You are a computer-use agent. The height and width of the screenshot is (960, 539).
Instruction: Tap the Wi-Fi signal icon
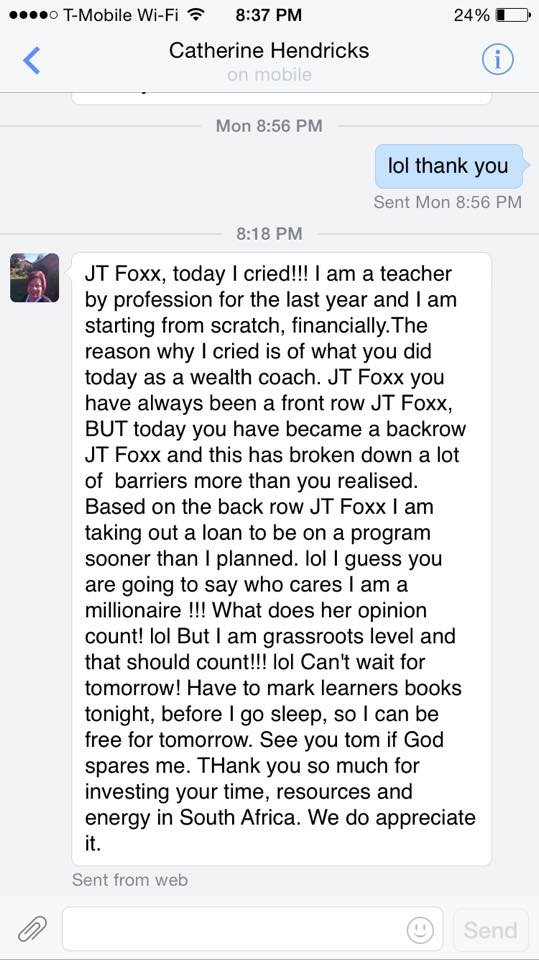(195, 15)
